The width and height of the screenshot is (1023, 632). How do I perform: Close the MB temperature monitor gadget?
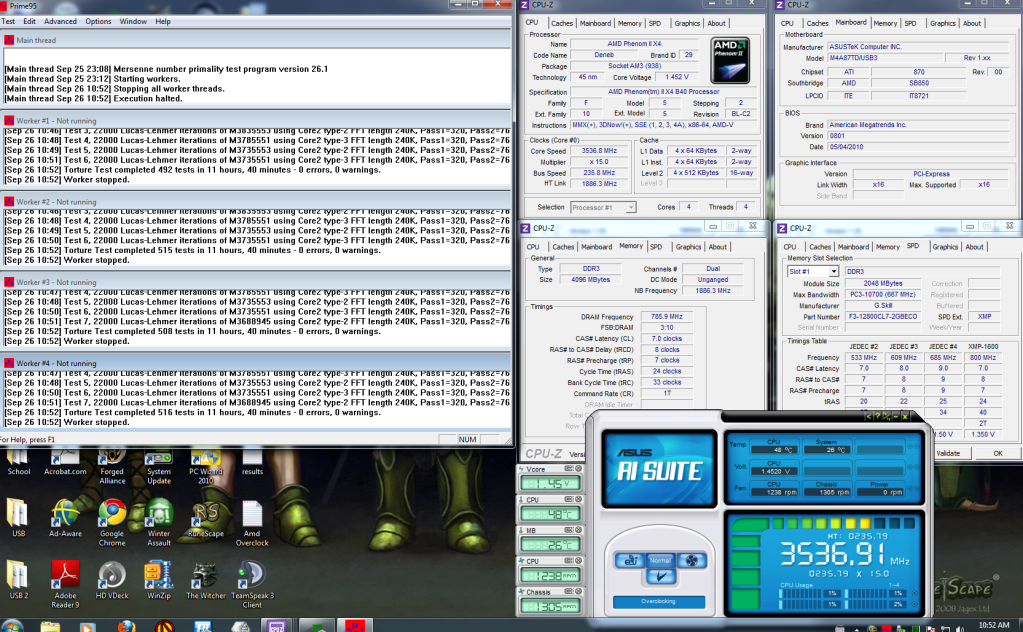(x=578, y=530)
